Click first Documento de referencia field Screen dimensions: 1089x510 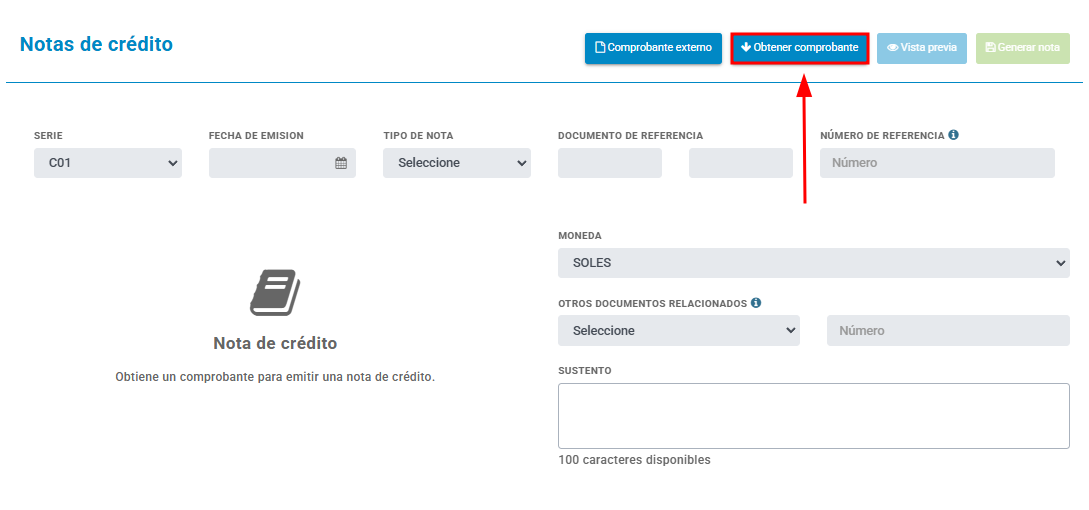(610, 163)
